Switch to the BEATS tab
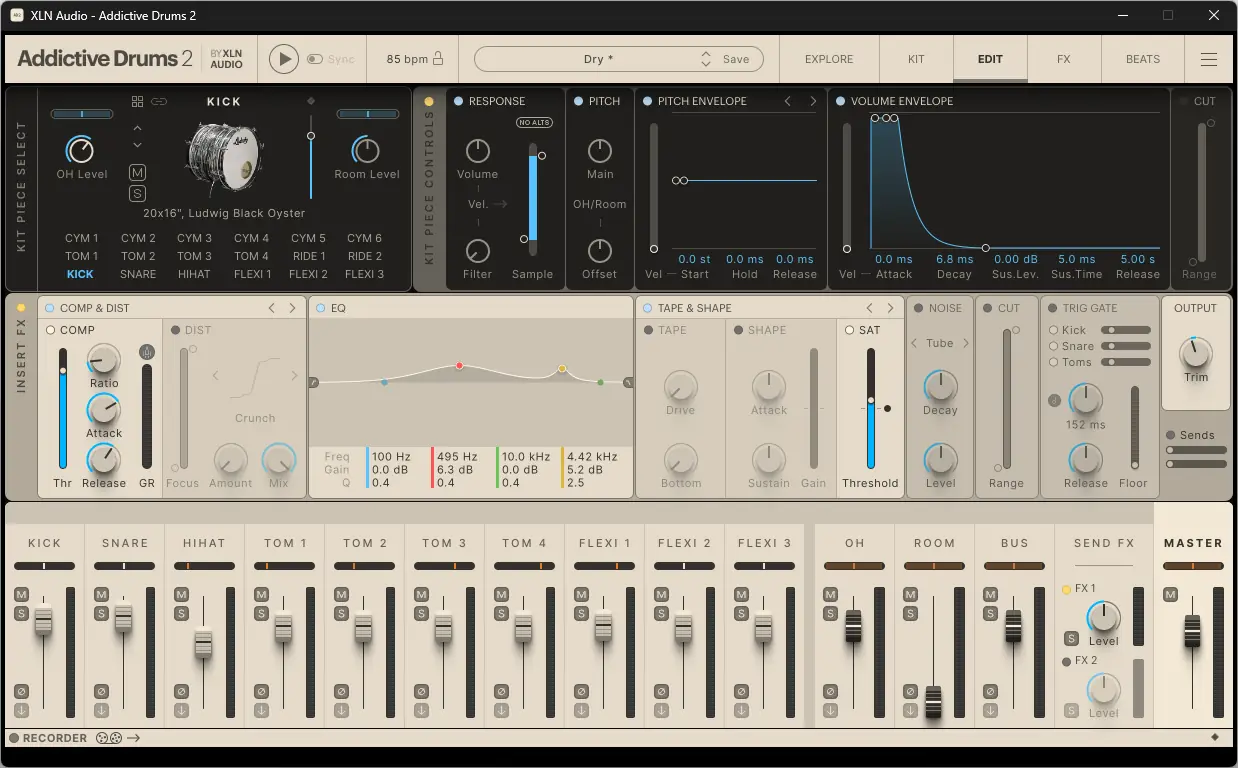Viewport: 1238px width, 768px height. 1142,59
